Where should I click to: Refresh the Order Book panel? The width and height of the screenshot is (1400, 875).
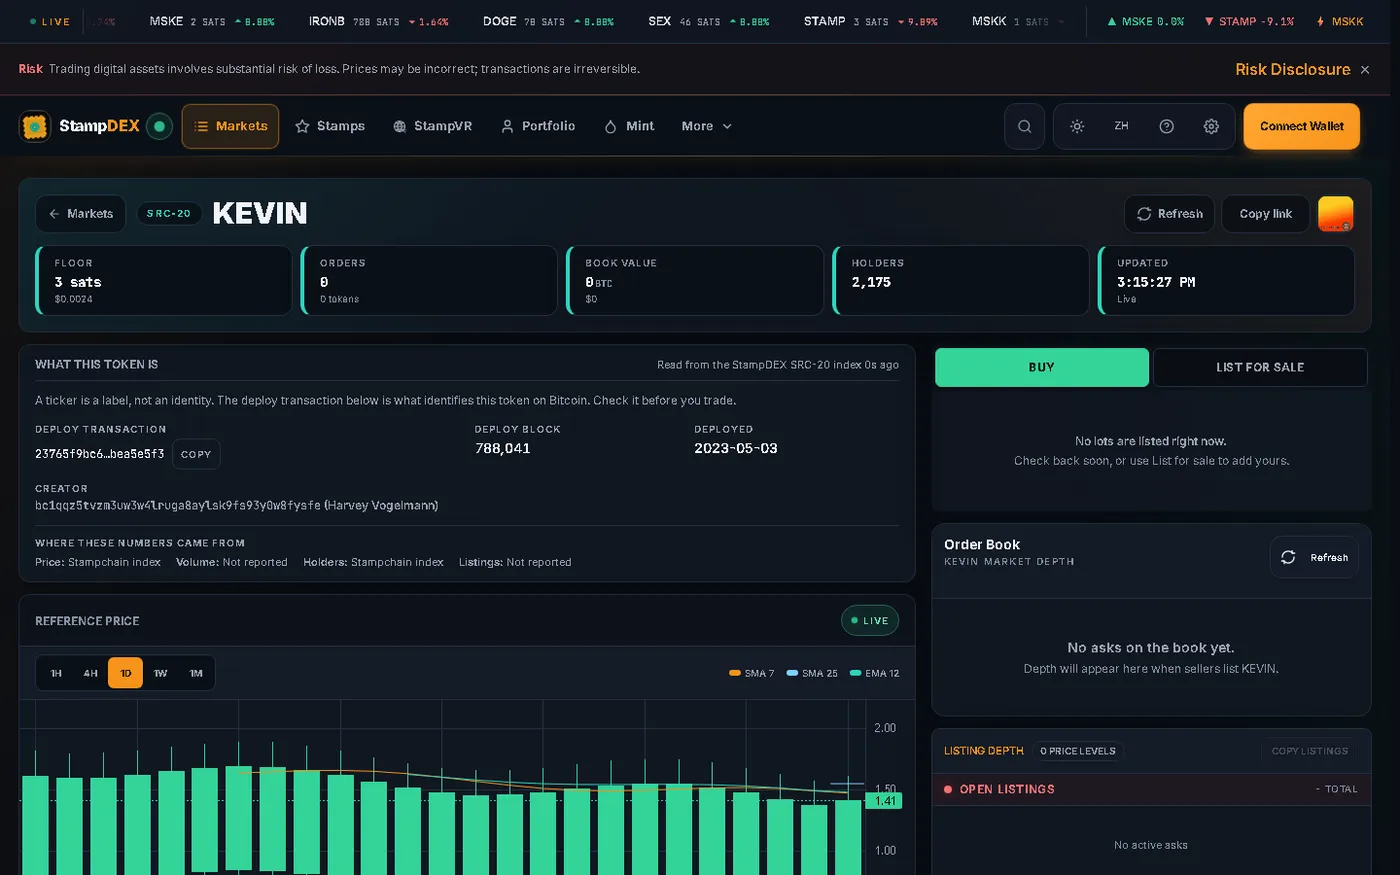point(1314,557)
